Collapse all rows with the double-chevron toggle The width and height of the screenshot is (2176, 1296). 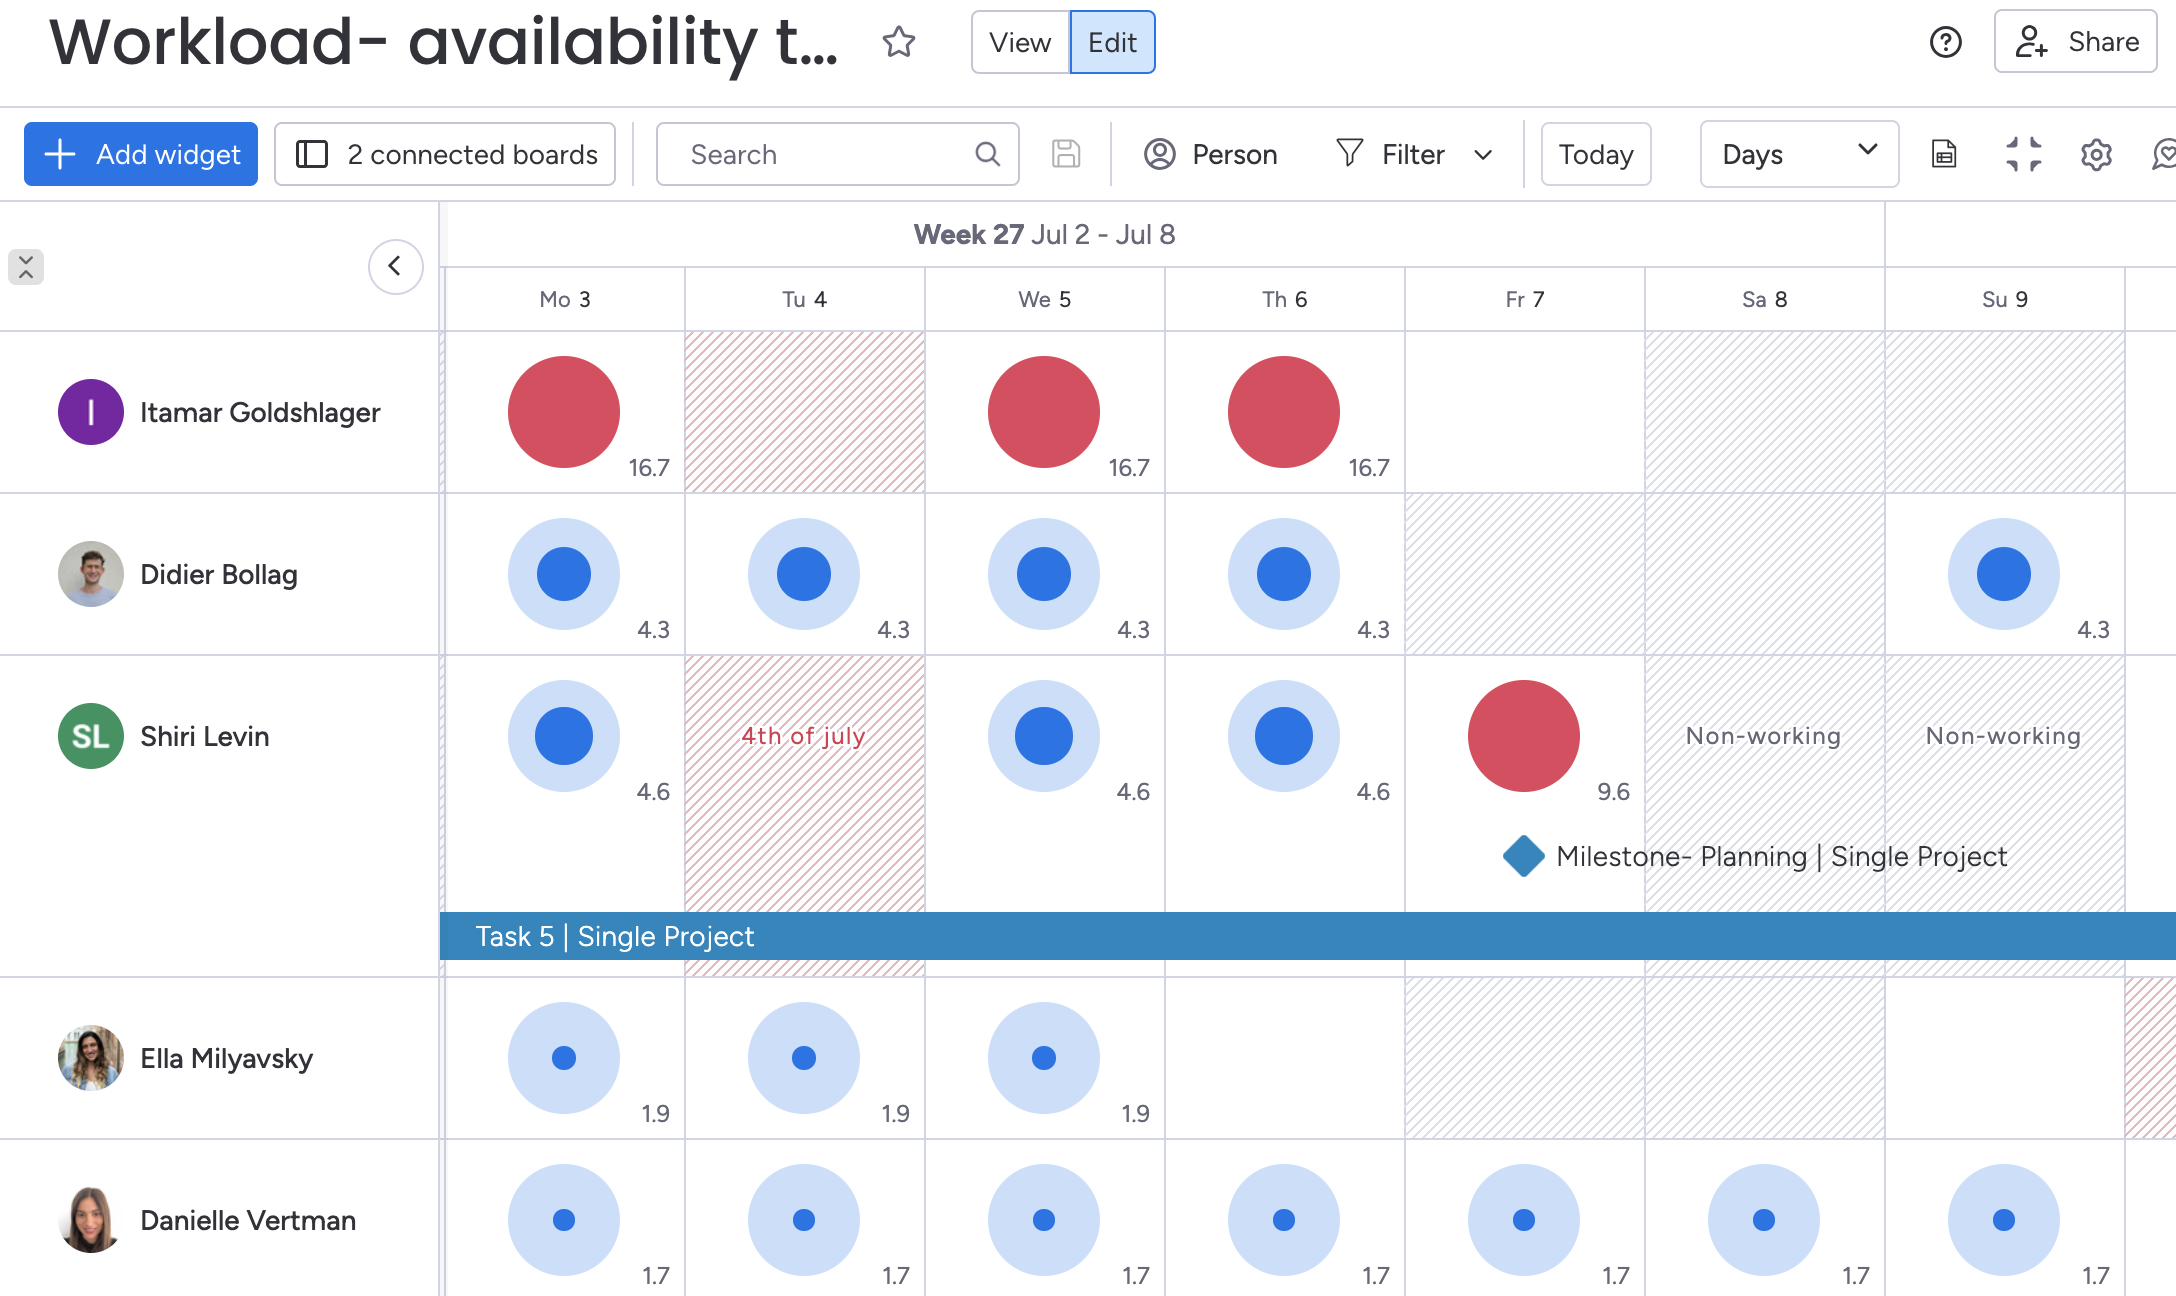point(25,267)
